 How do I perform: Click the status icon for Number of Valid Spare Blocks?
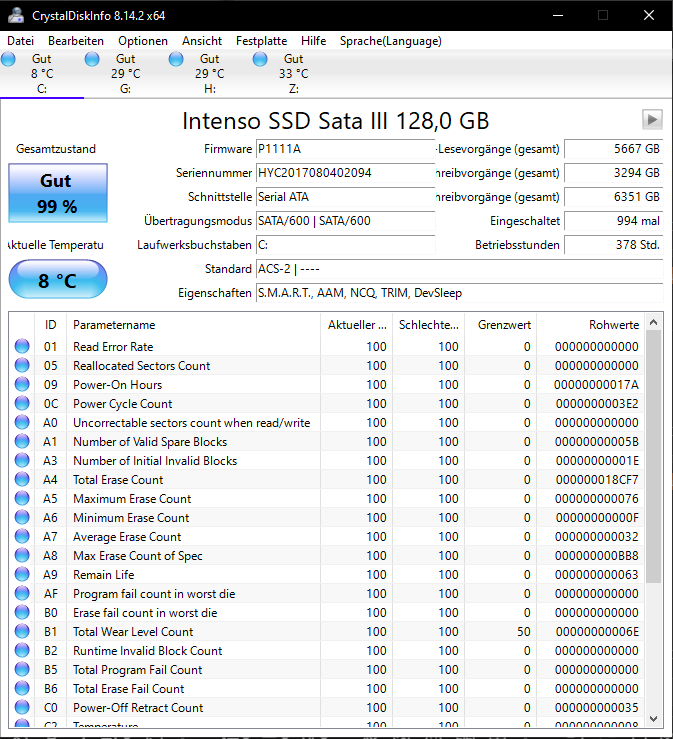pyautogui.click(x=22, y=442)
